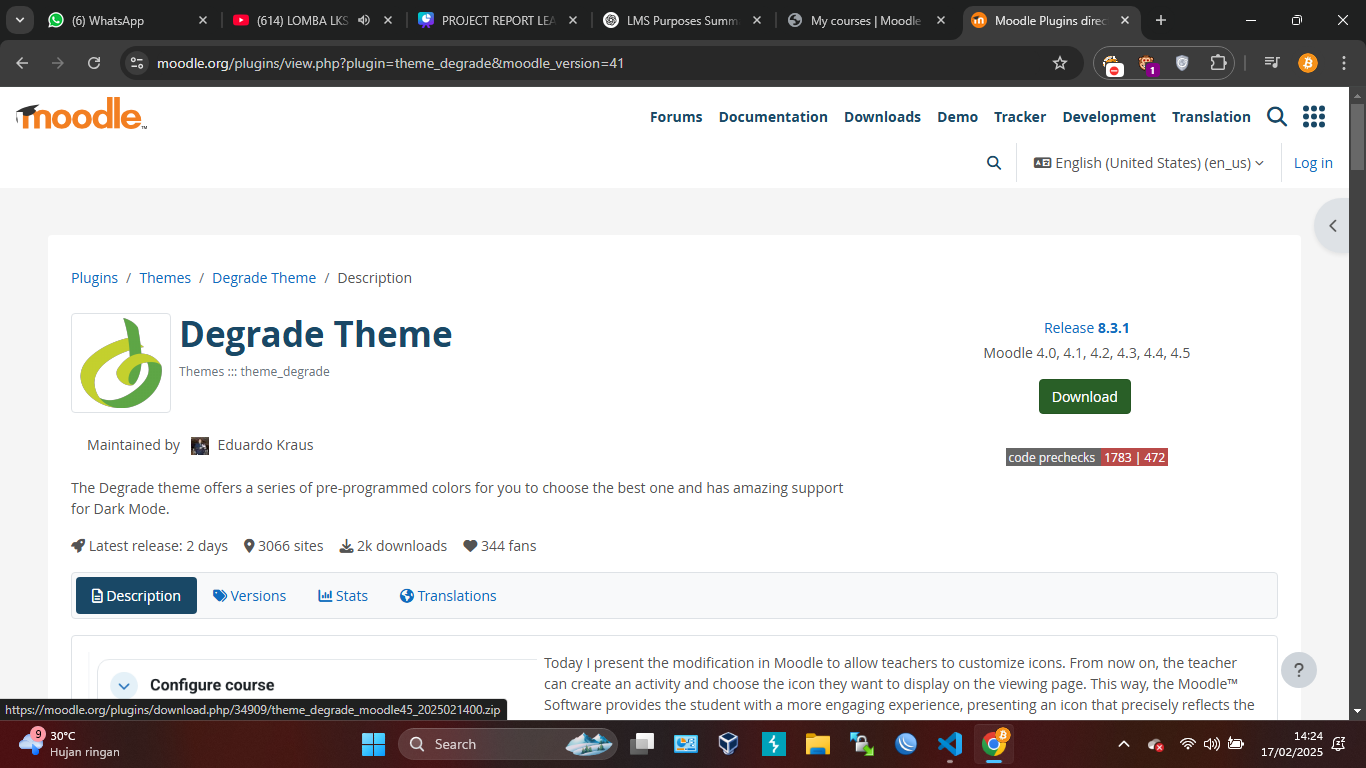
Task: Bookmark this page with the star icon
Action: (x=1060, y=63)
